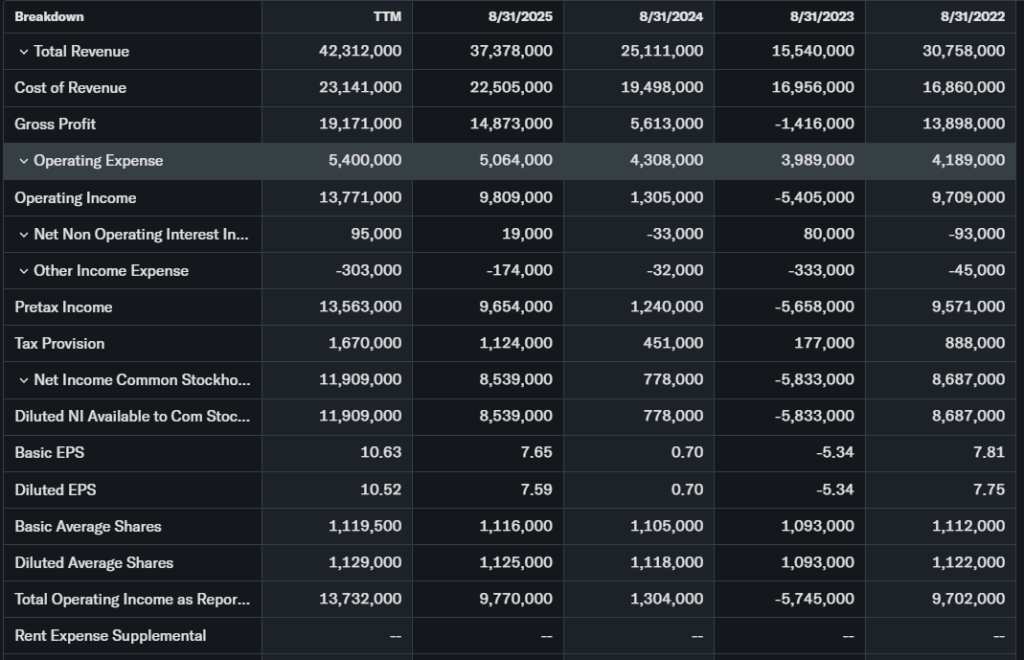Collapse the Total Revenue row chevron
Screen dimensions: 1024x660
click(23, 51)
